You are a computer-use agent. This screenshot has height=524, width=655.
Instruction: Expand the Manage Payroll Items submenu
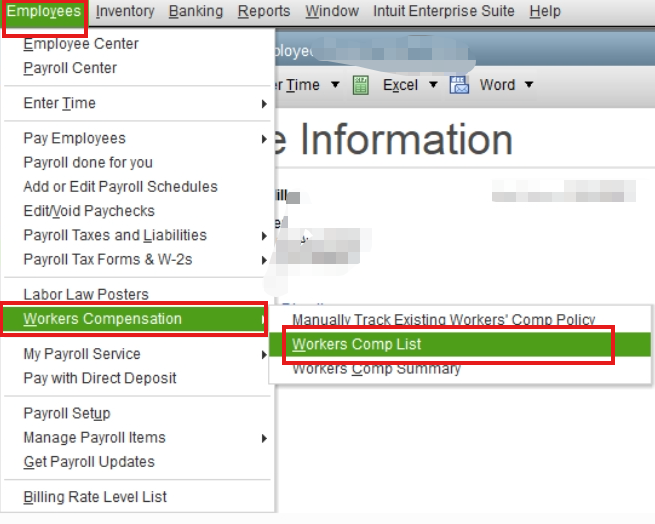pos(138,438)
